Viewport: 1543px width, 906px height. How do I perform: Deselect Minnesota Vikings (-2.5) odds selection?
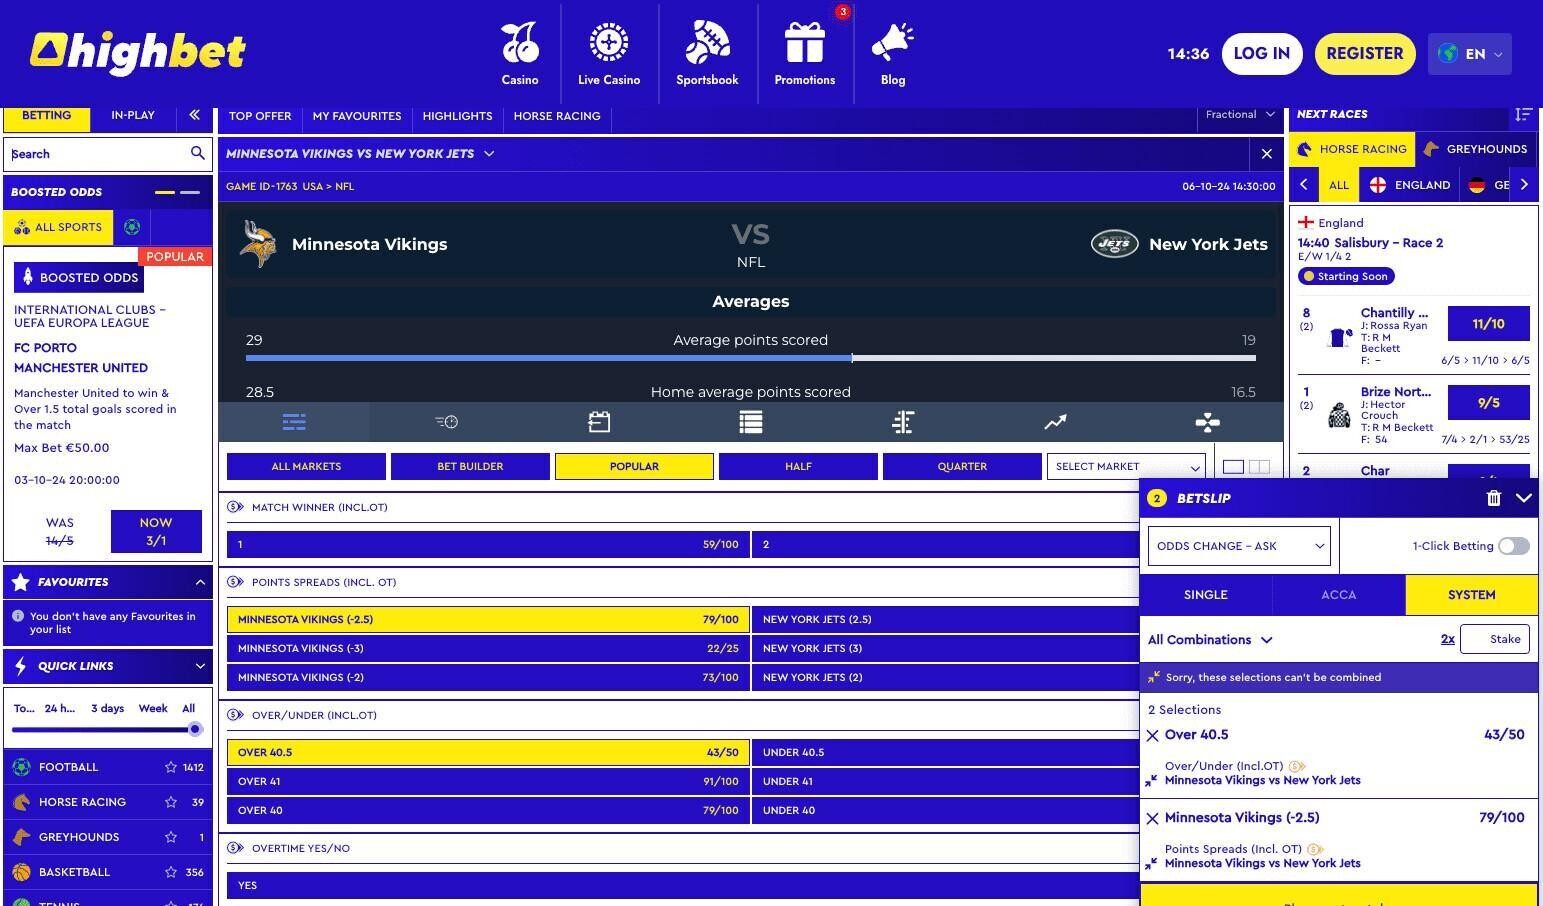pyautogui.click(x=488, y=619)
